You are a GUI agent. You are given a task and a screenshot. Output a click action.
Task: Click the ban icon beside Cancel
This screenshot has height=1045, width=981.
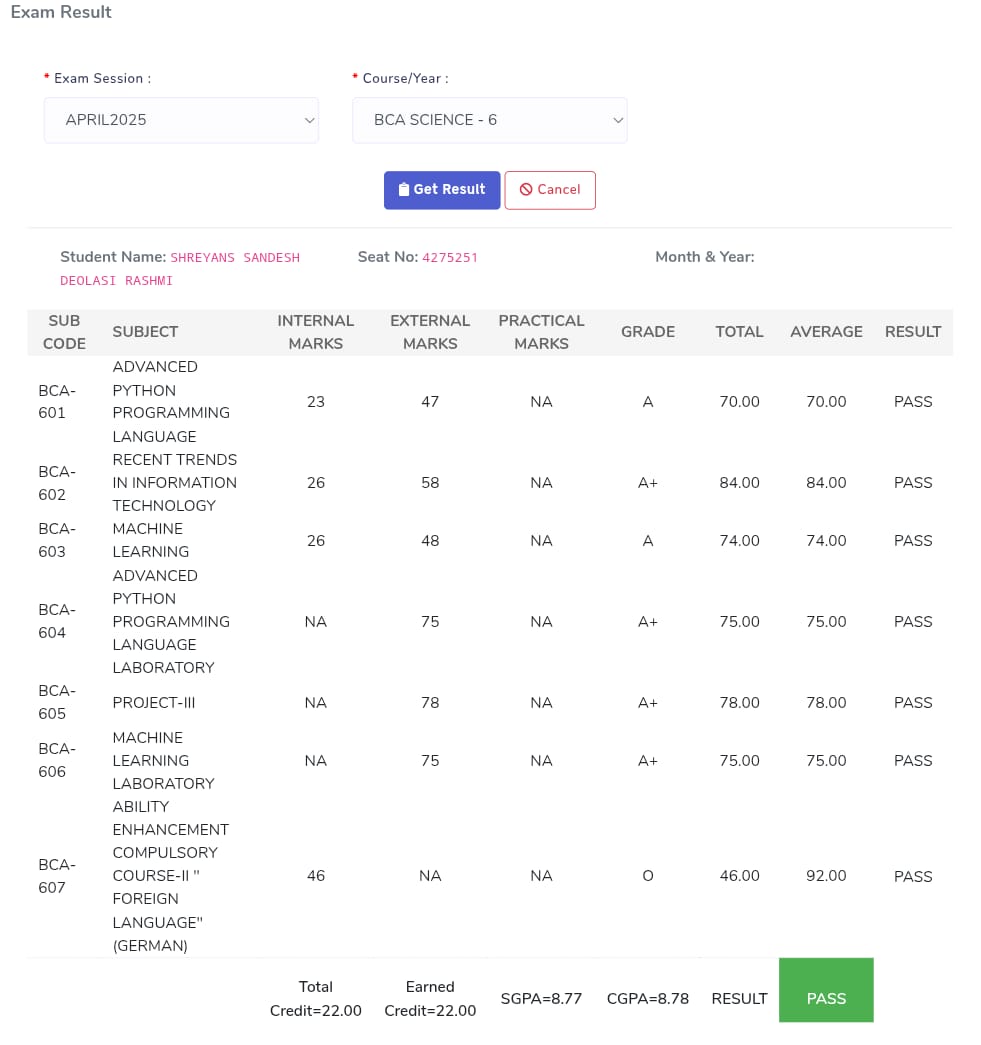coord(526,190)
